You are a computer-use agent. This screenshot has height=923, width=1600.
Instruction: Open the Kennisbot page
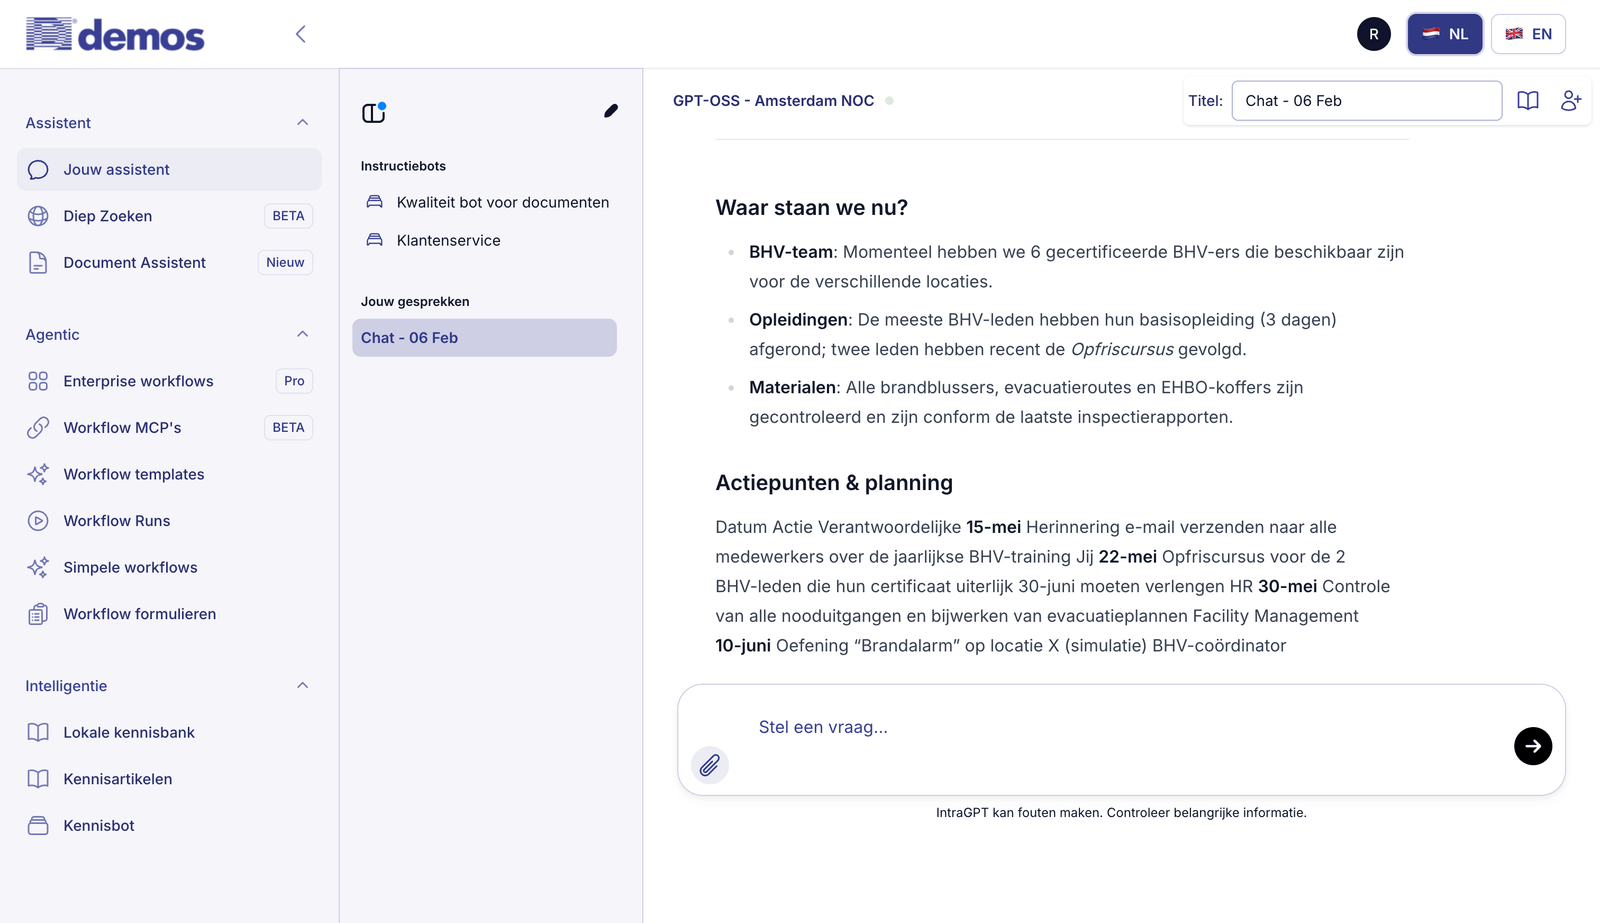pyautogui.click(x=98, y=825)
